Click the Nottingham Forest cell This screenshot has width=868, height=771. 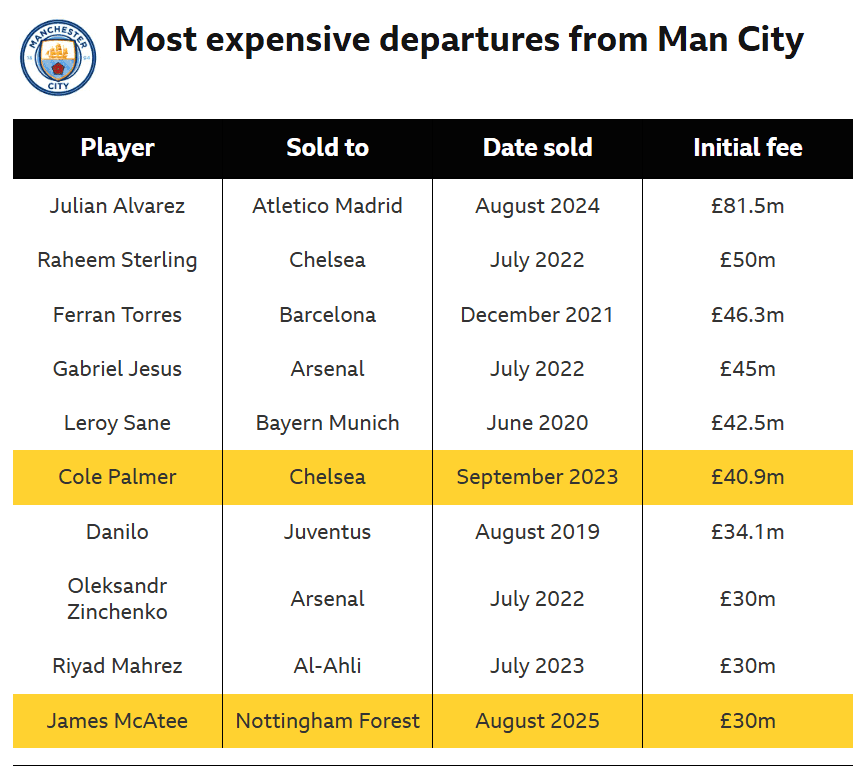[328, 721]
